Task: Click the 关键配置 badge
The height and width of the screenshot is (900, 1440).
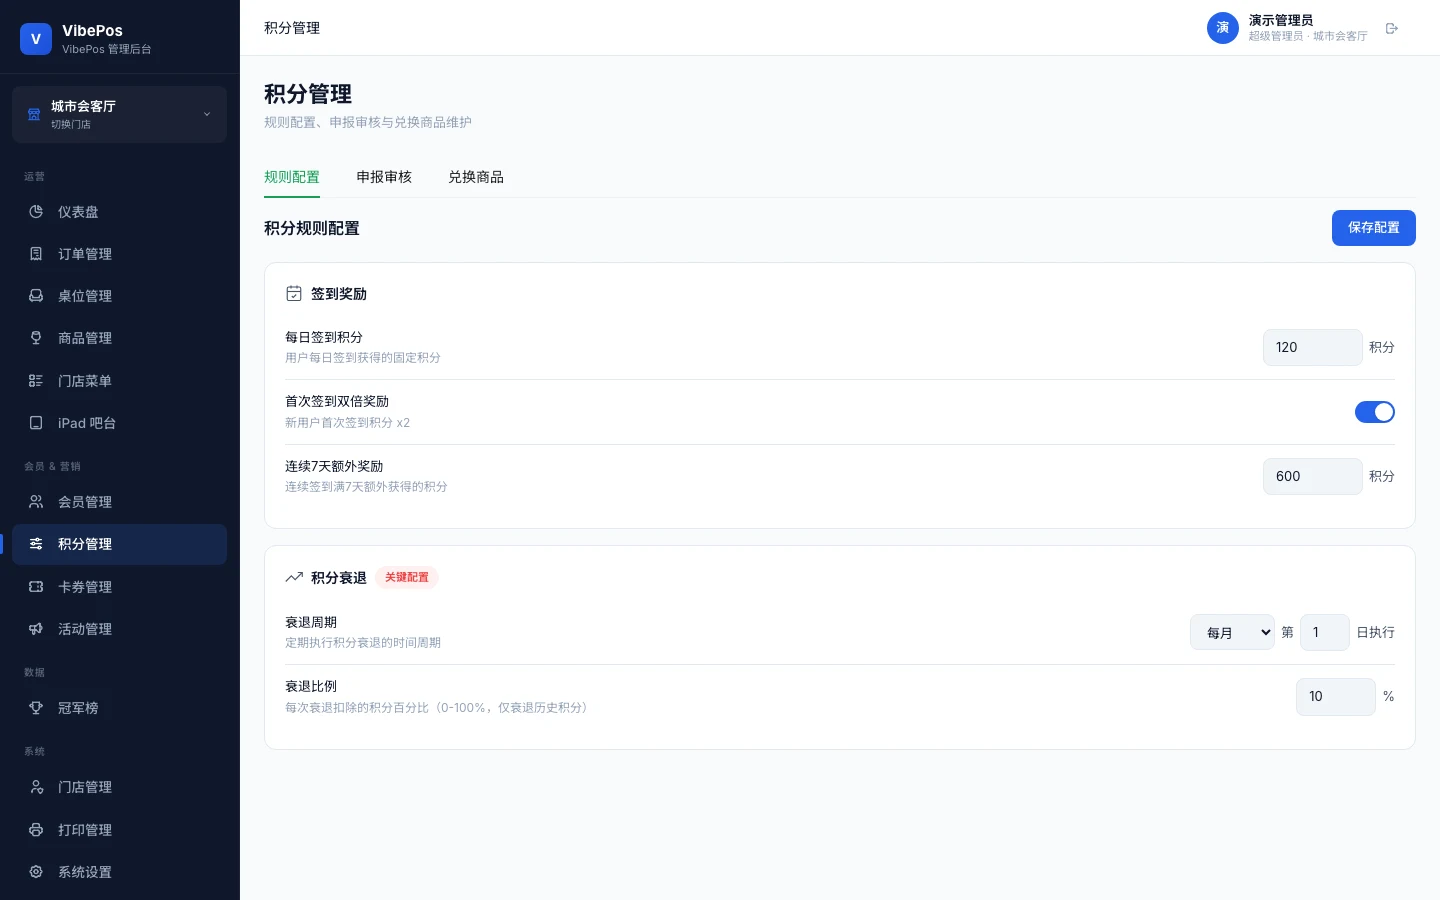Action: [407, 577]
